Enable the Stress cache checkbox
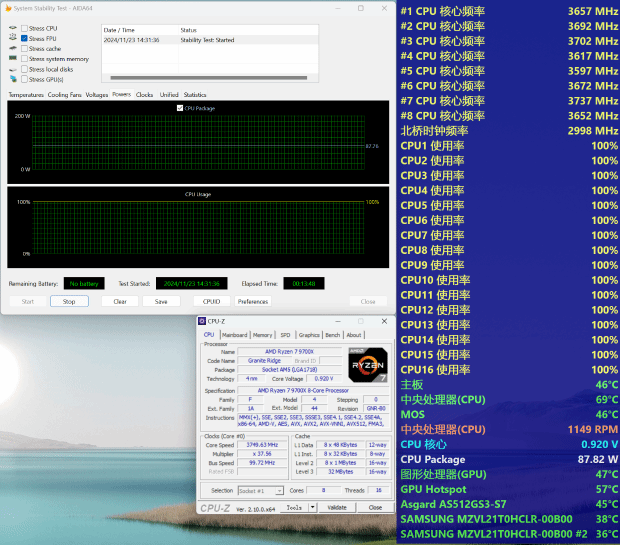 click(25, 48)
